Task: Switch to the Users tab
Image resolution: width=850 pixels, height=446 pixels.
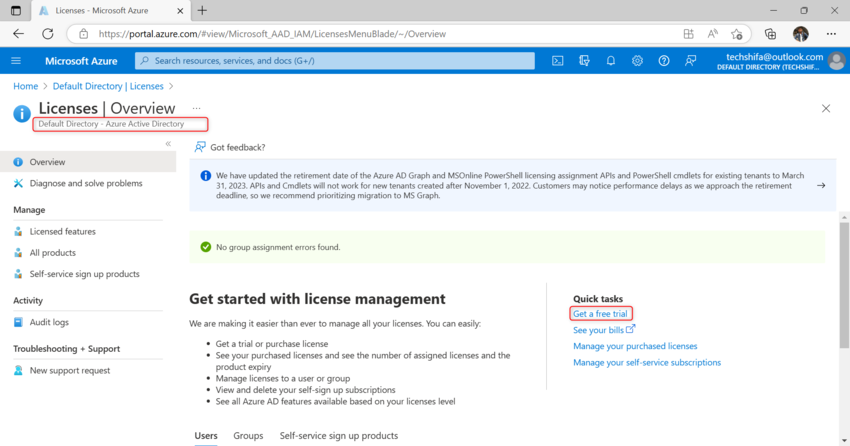Action: pyautogui.click(x=206, y=436)
